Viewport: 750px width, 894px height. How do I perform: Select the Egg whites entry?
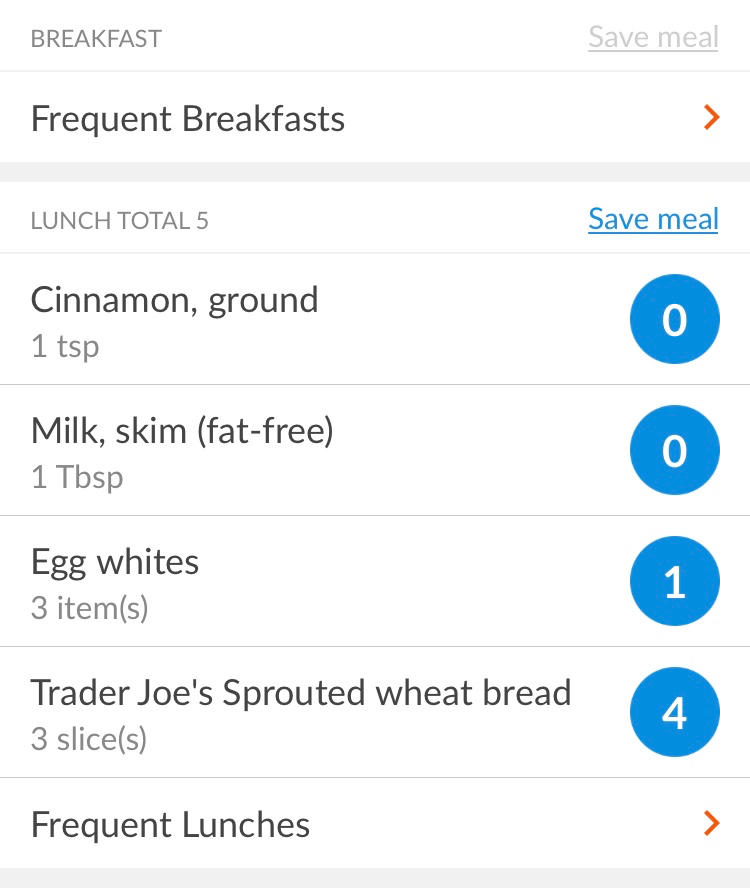point(375,582)
